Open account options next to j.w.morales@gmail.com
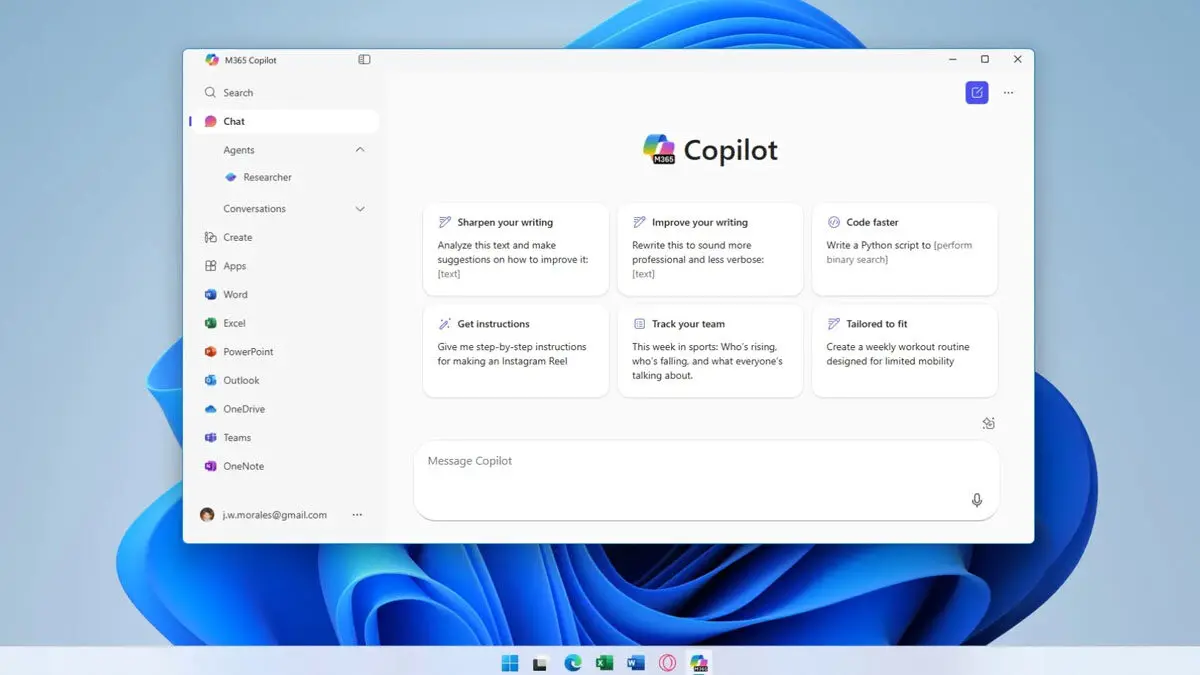Image resolution: width=1200 pixels, height=675 pixels. click(357, 514)
